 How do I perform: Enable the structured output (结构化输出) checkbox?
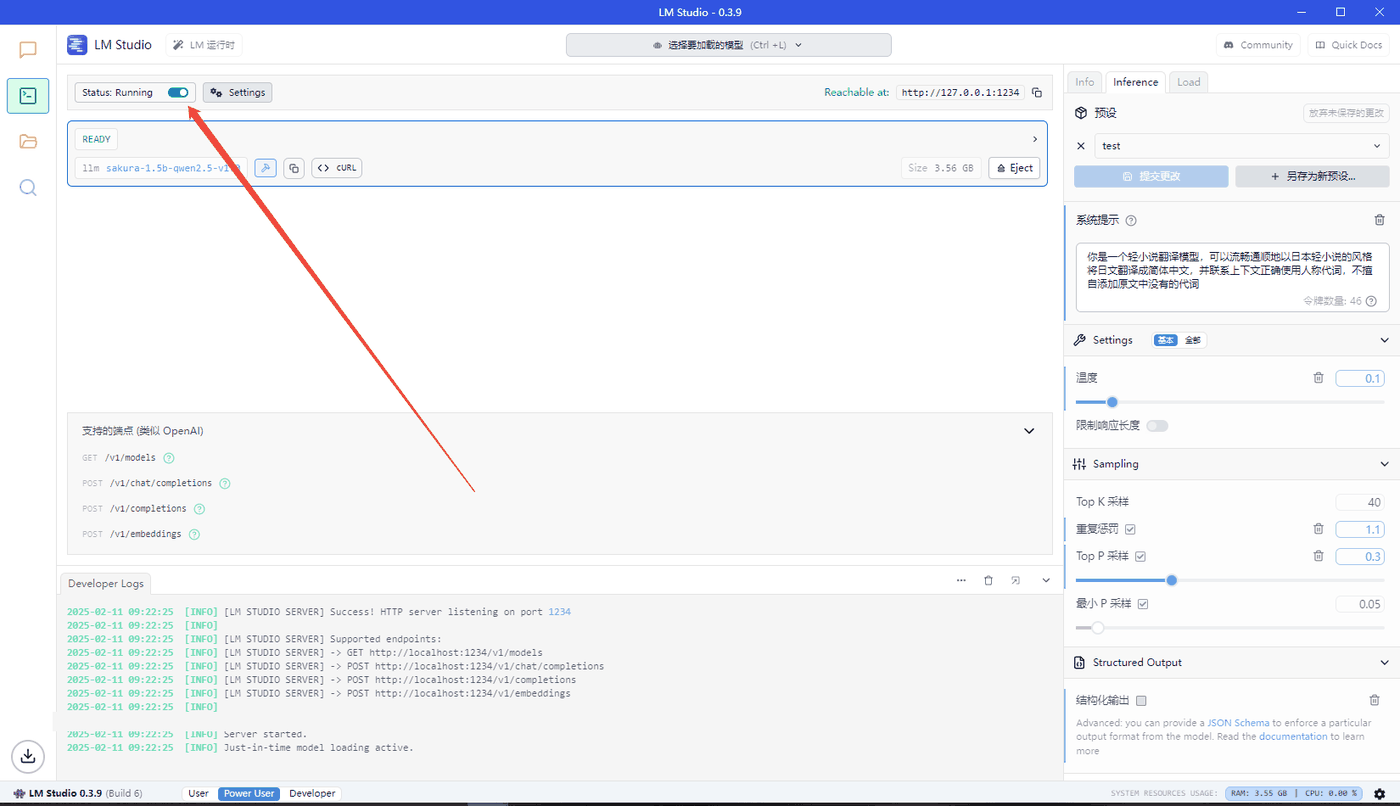point(1142,701)
